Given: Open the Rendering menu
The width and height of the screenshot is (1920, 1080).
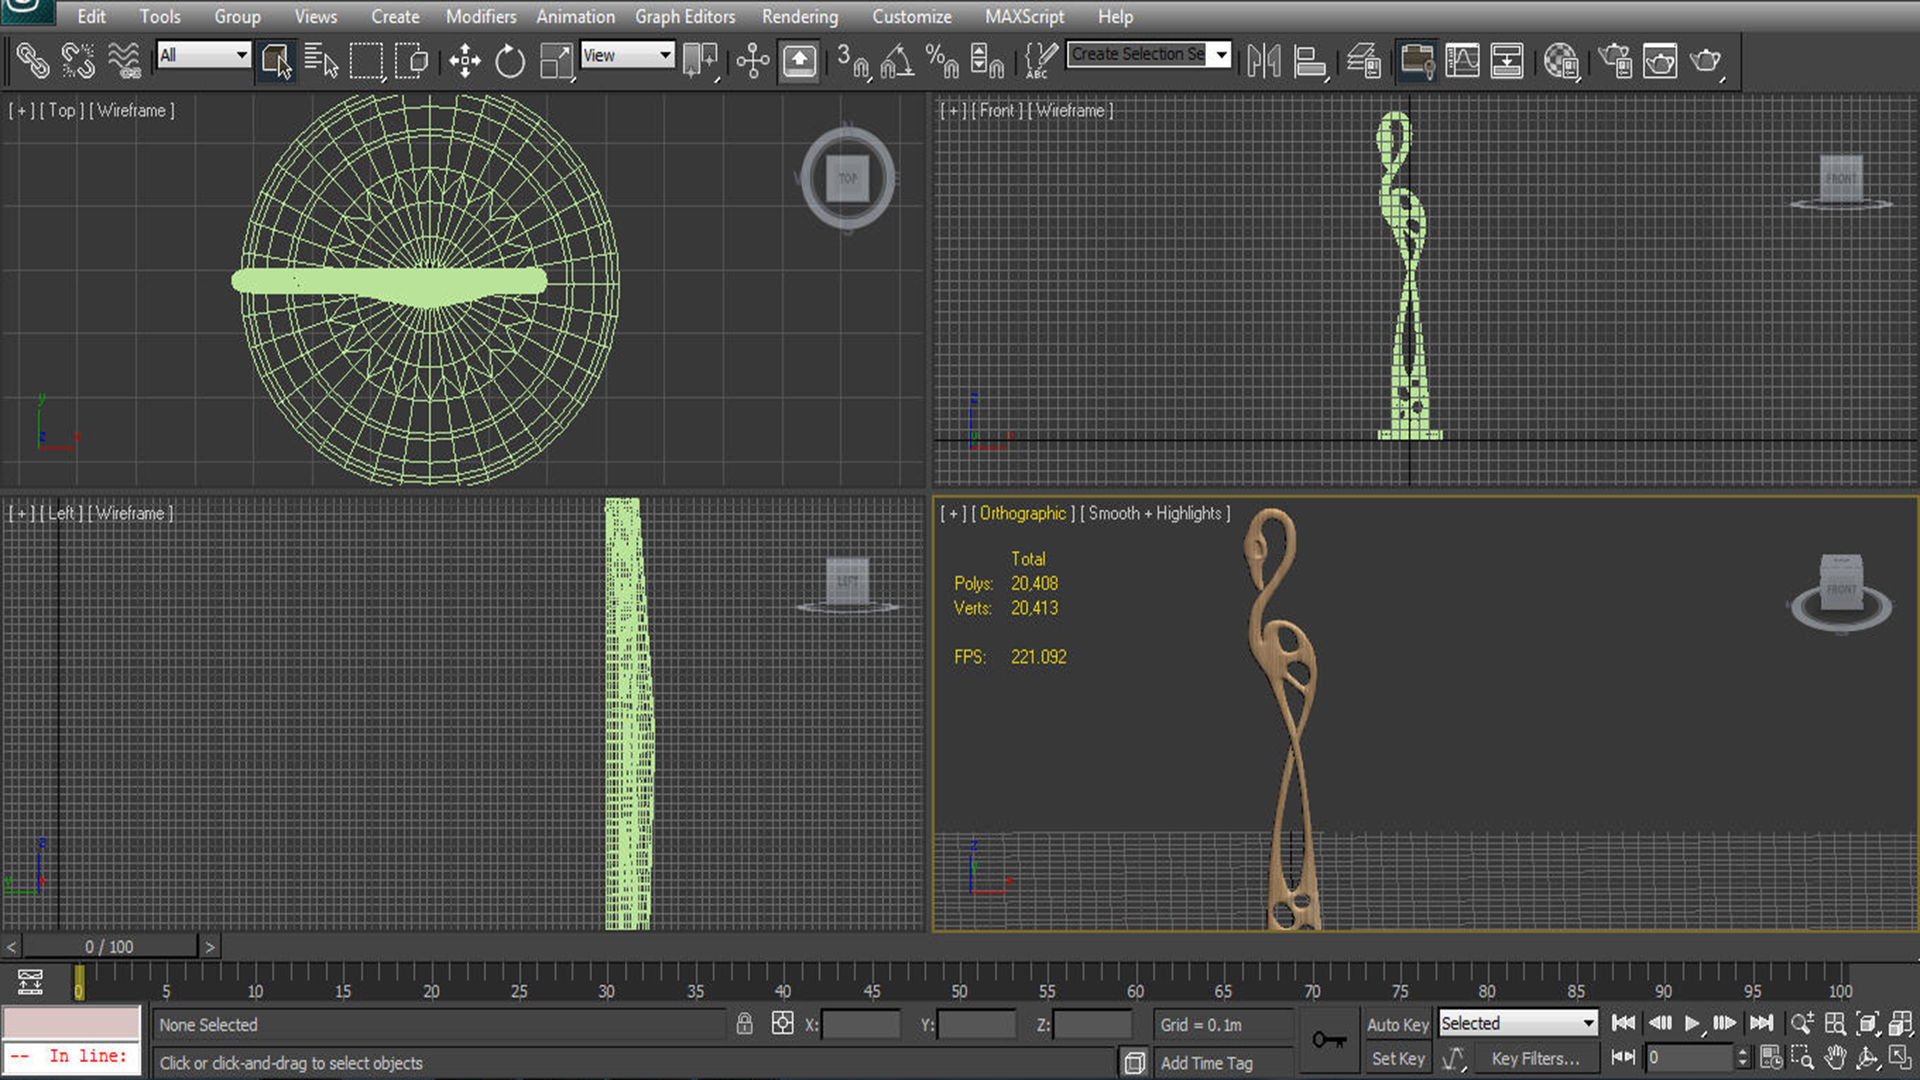Looking at the screenshot, I should click(800, 16).
